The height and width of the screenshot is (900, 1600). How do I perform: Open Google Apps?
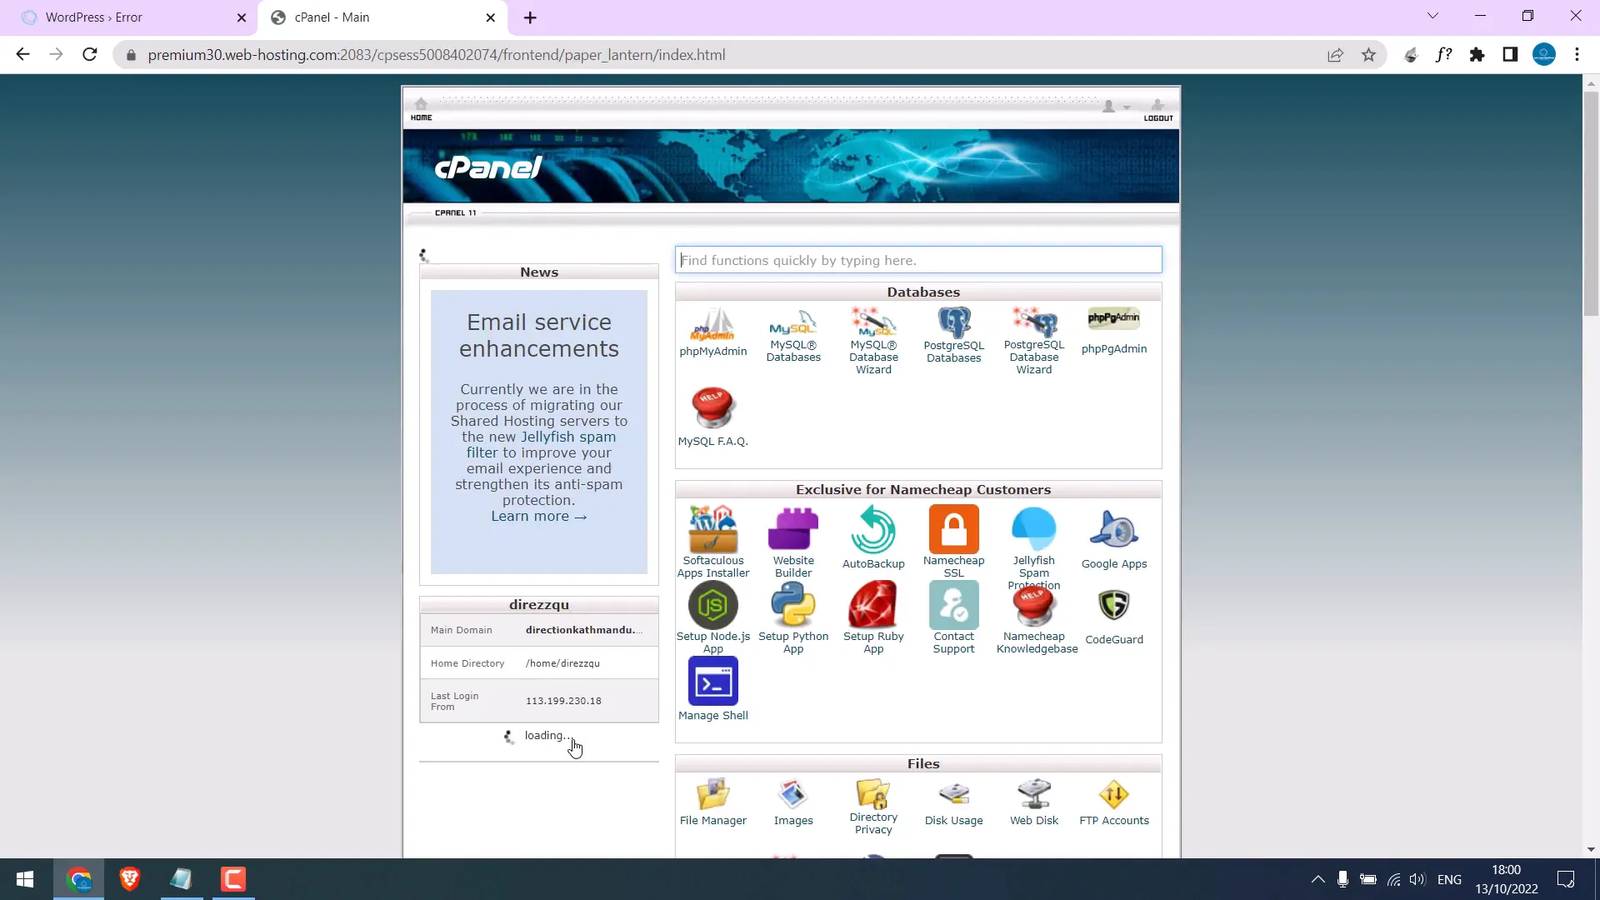[x=1114, y=538]
